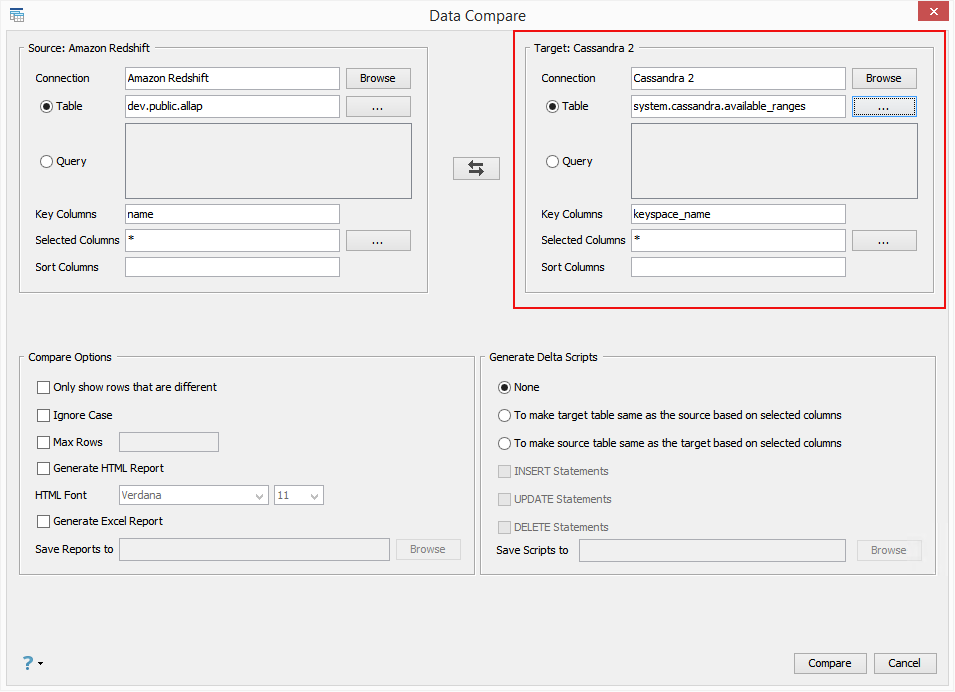Click the Data Compare window icon

coord(17,15)
